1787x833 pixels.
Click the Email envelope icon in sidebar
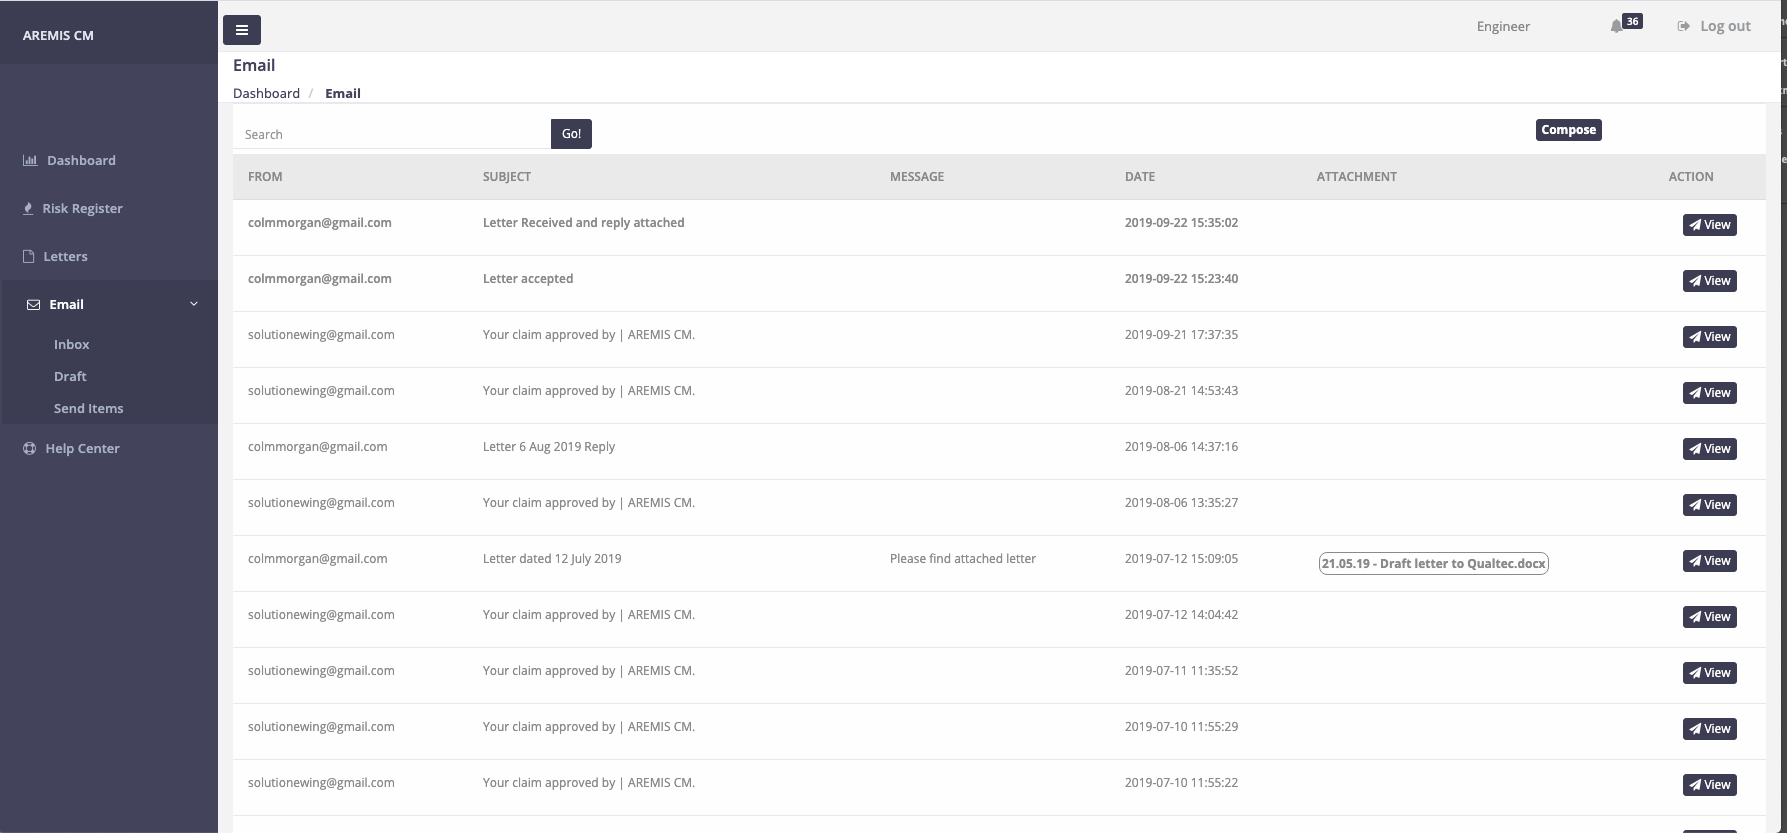click(x=33, y=305)
